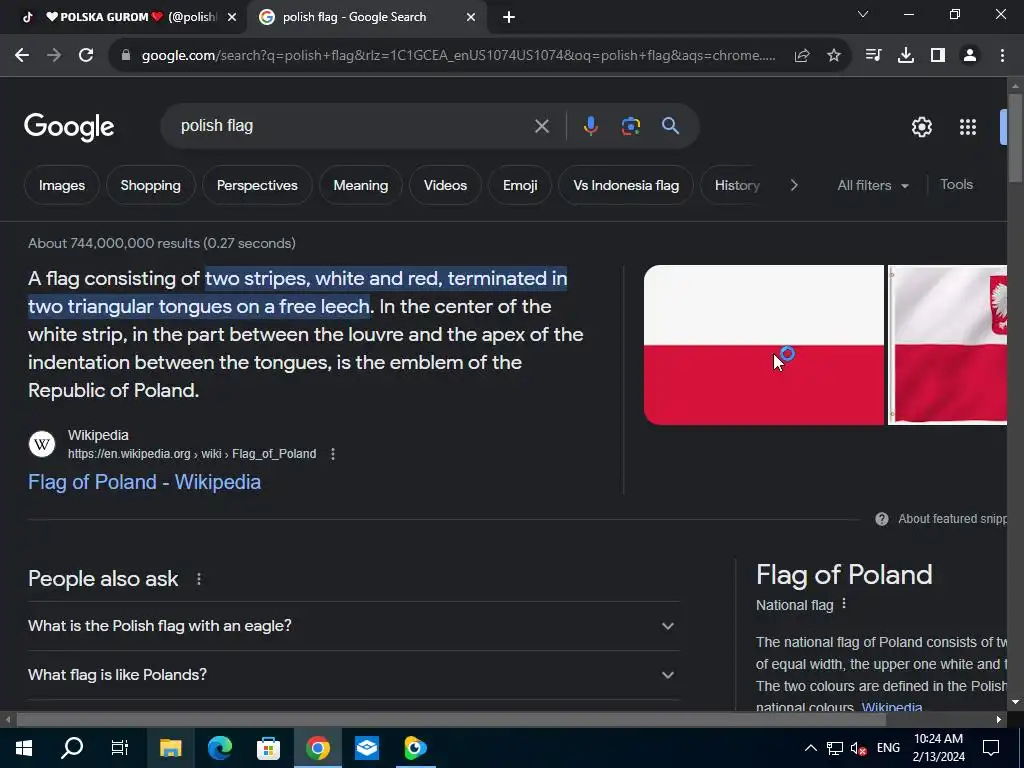
Task: Switch to Videos results
Action: coord(445,185)
